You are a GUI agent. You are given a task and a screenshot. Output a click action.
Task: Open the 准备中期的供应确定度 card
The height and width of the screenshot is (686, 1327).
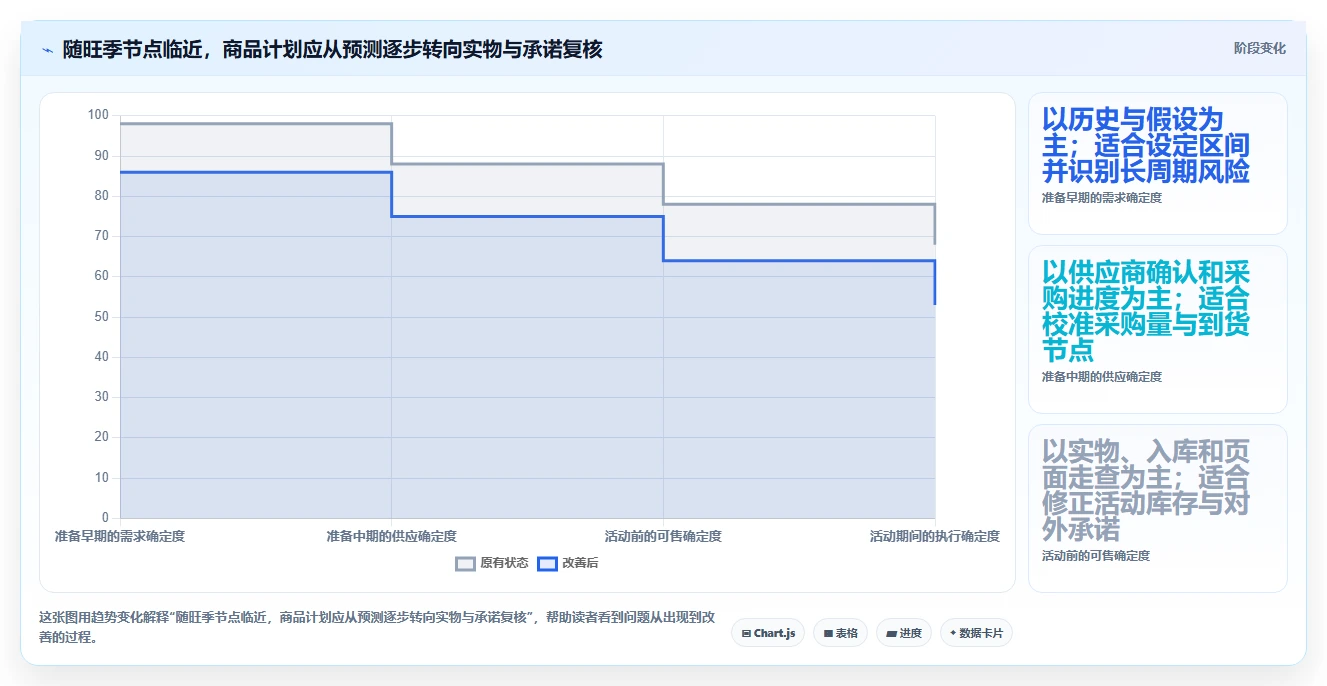tap(1157, 330)
